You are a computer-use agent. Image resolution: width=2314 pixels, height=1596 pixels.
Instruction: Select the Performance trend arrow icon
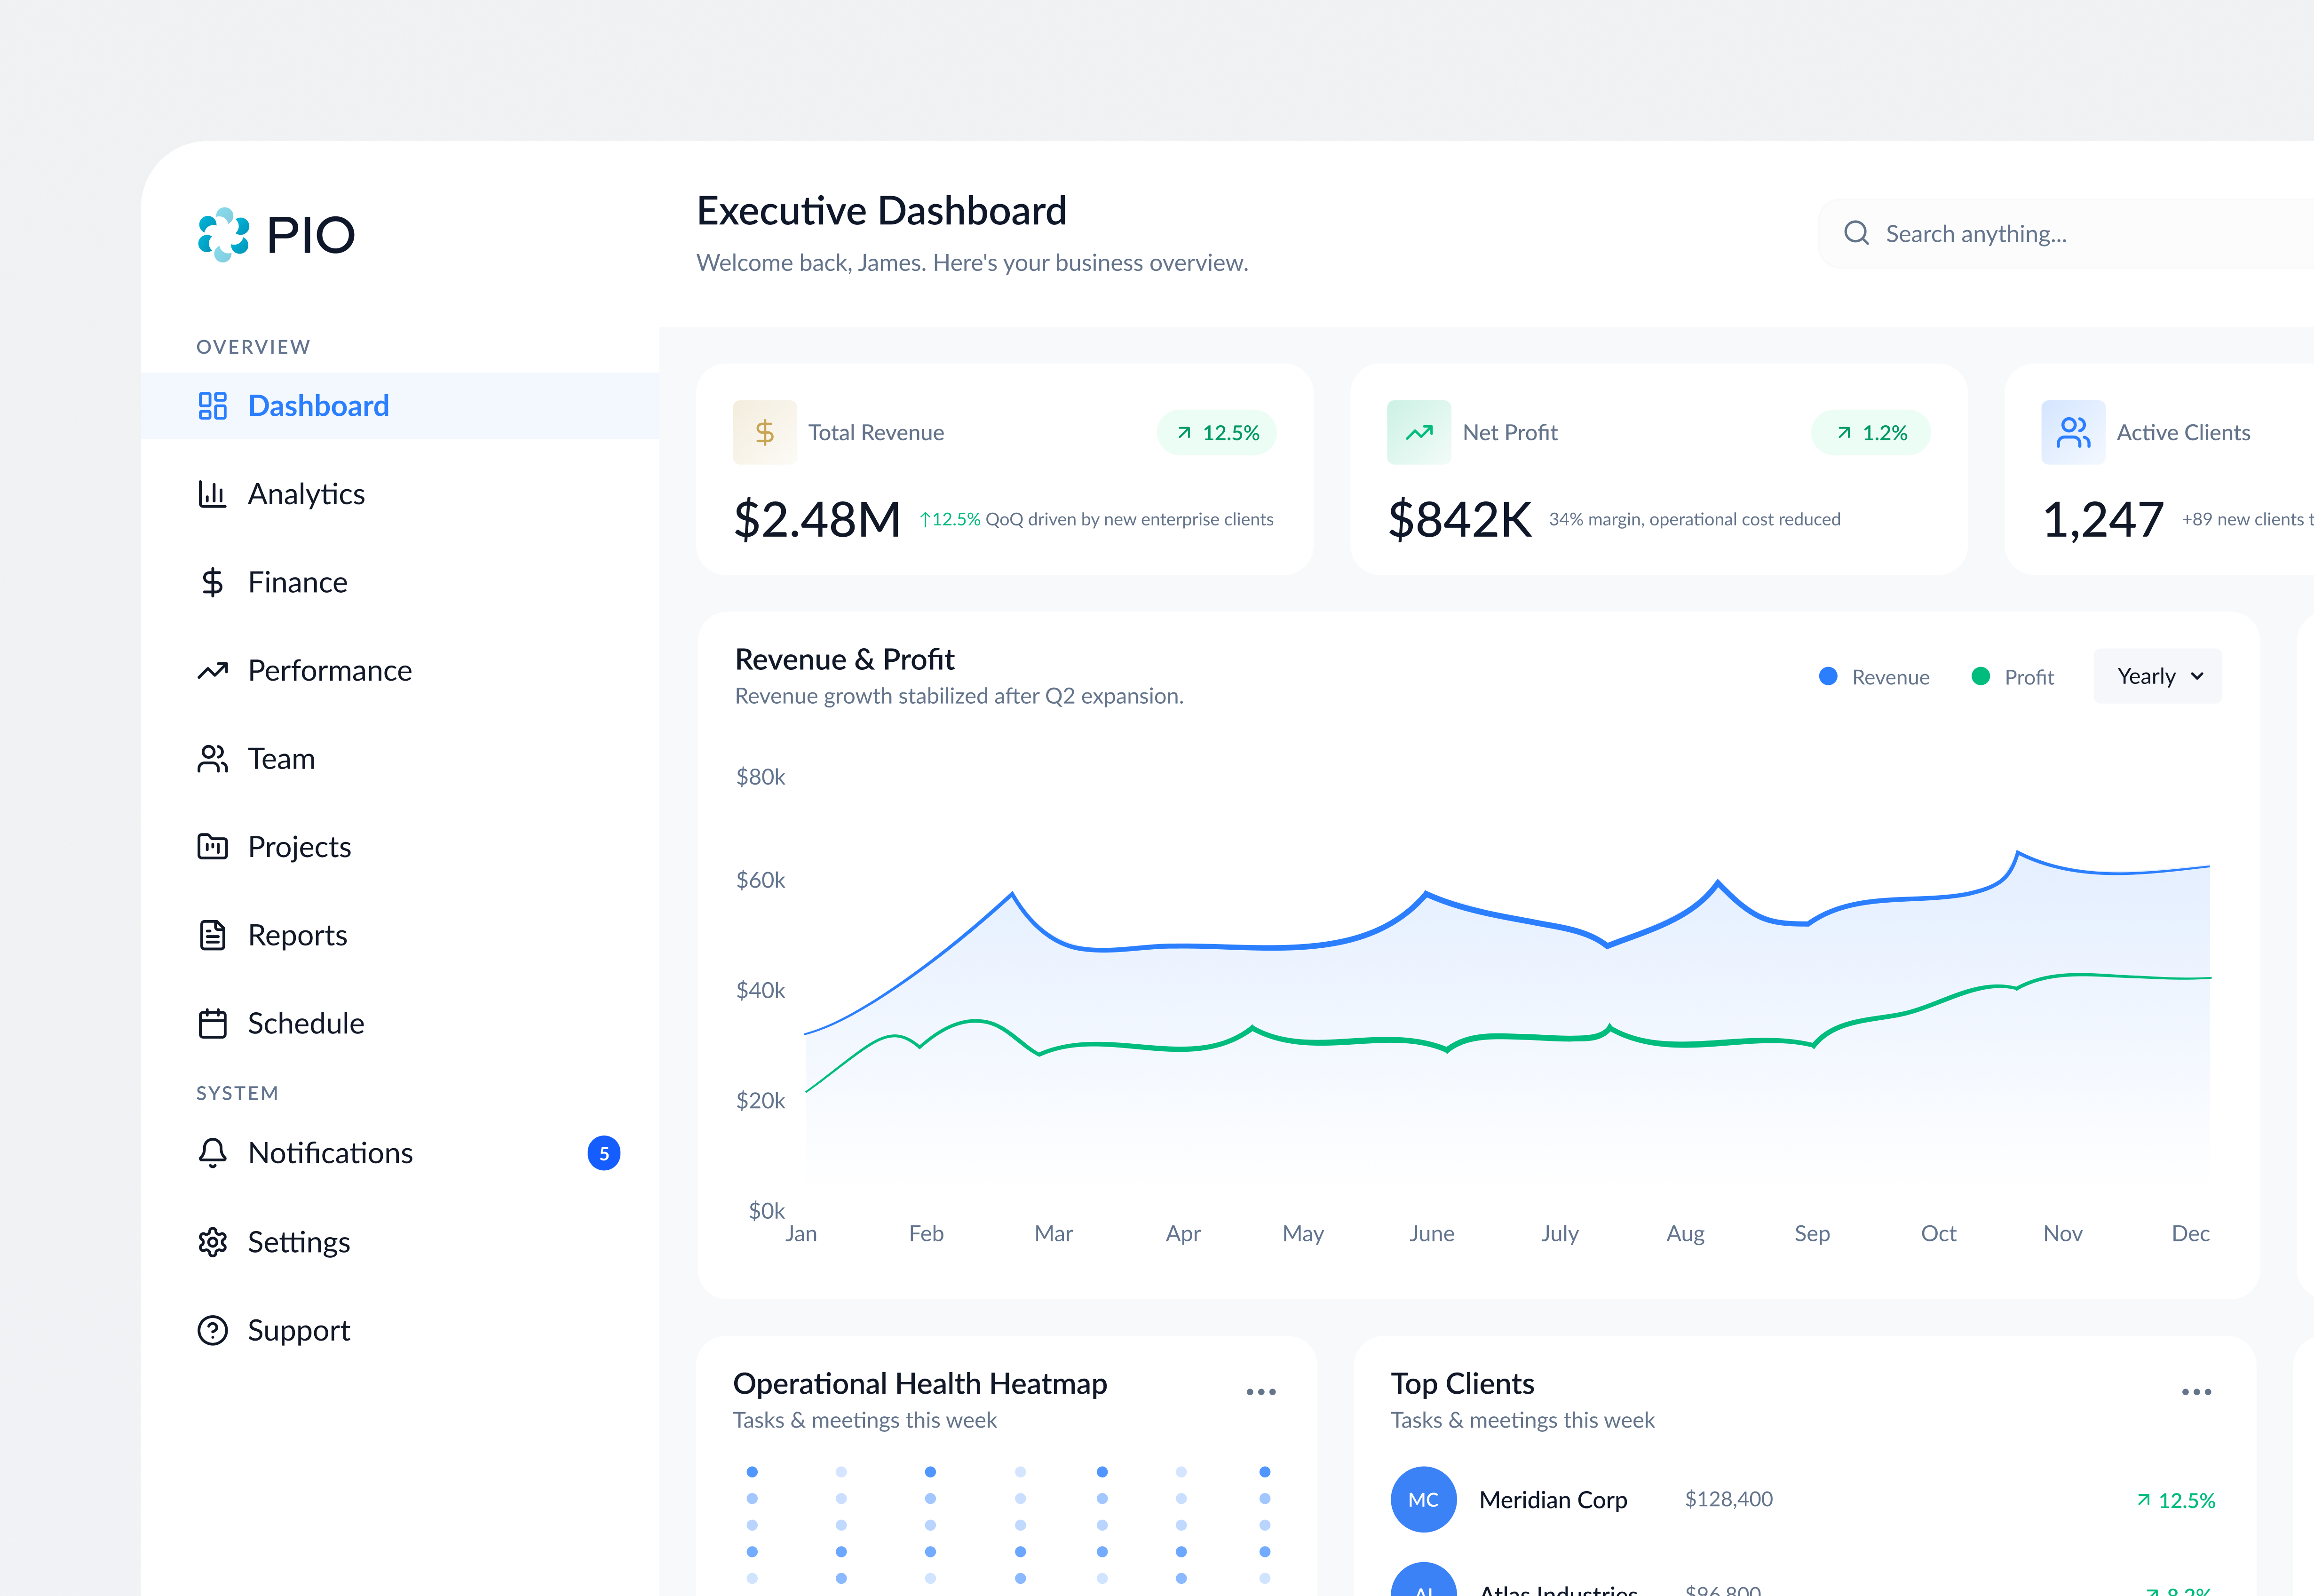[212, 670]
